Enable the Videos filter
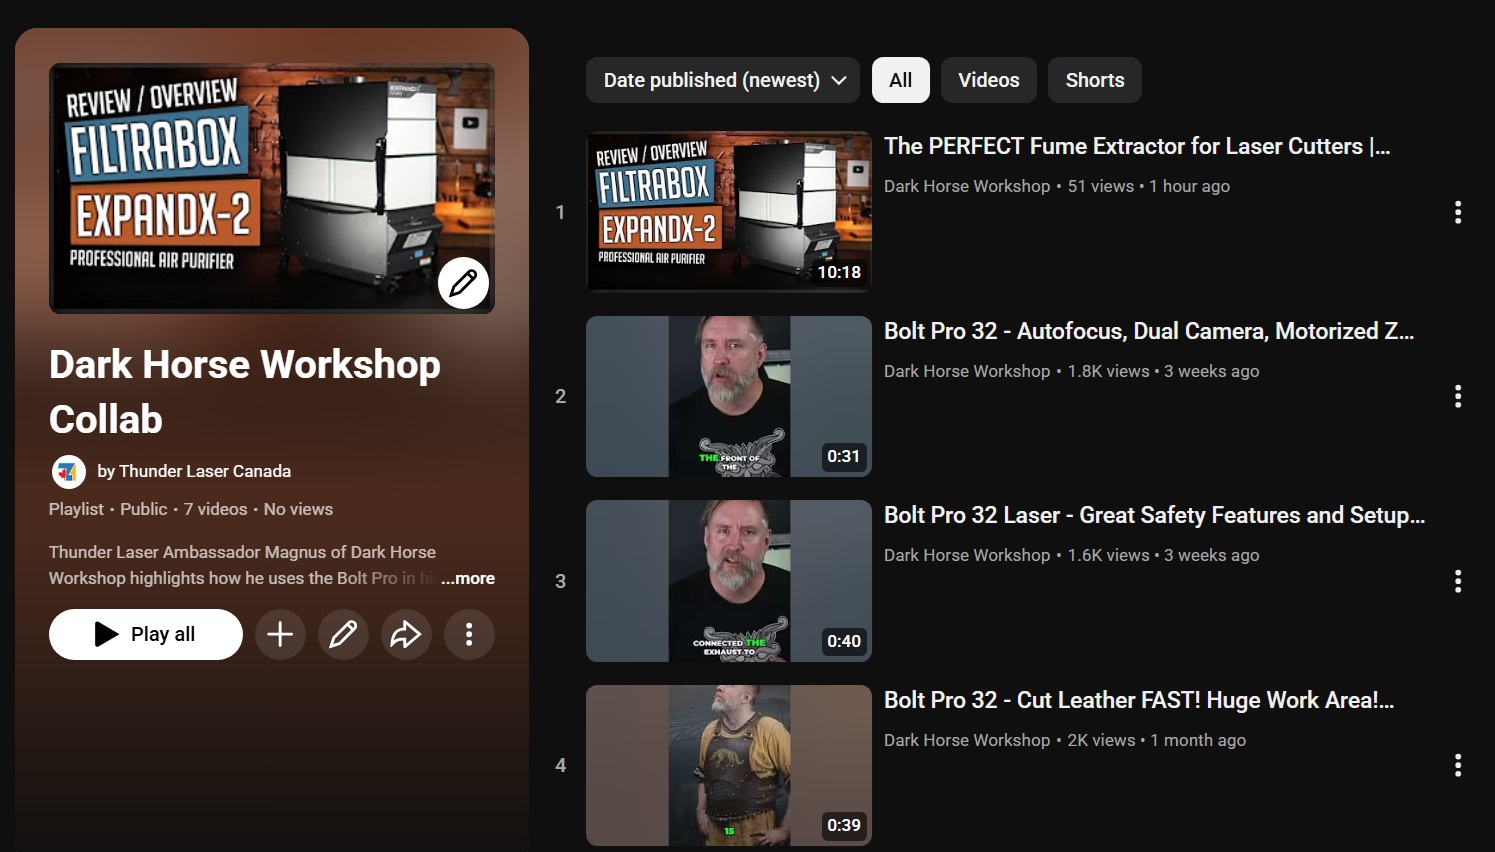 (x=988, y=79)
